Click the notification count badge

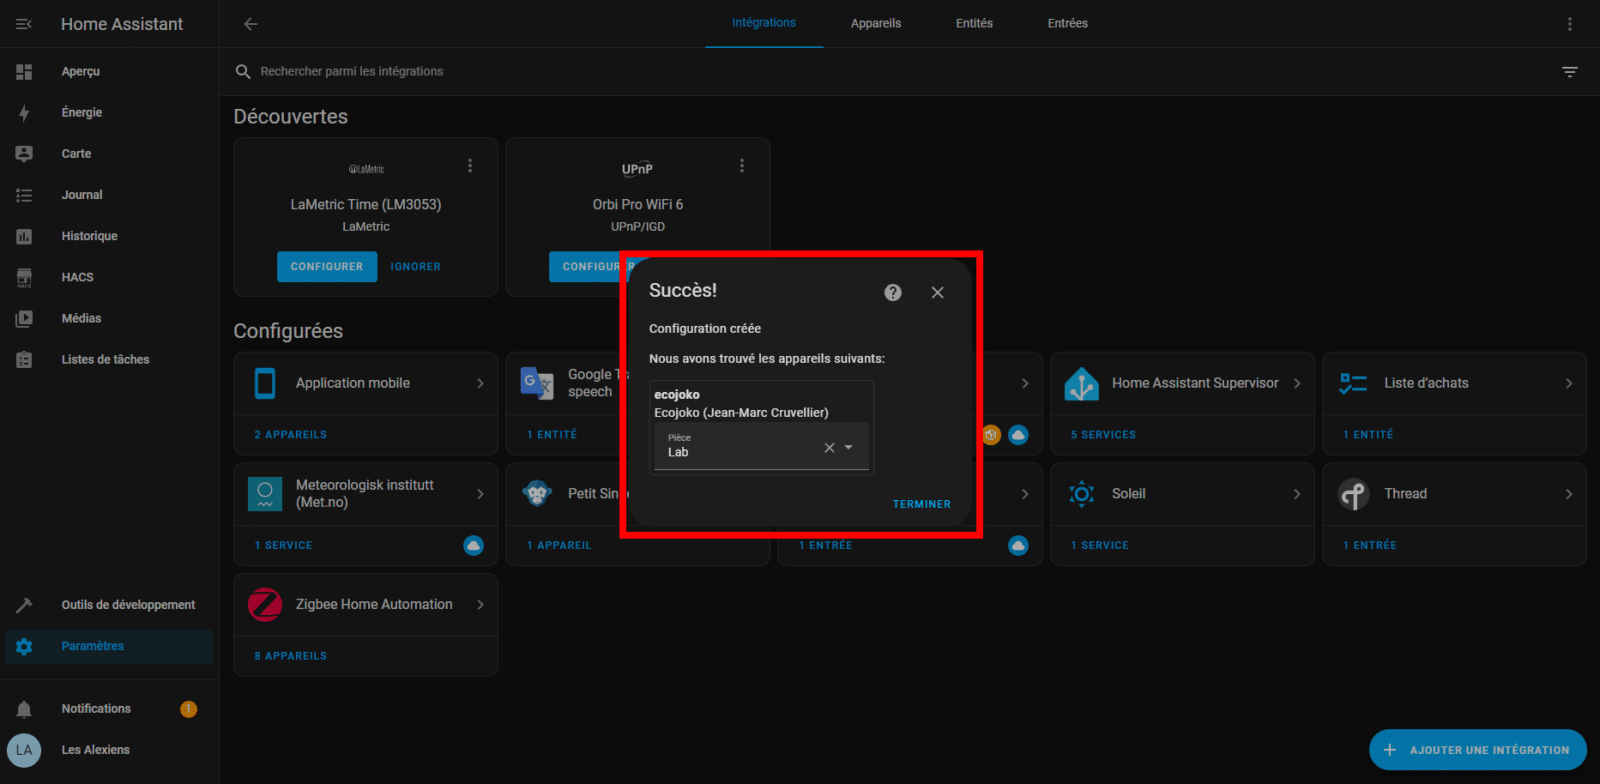(x=188, y=709)
